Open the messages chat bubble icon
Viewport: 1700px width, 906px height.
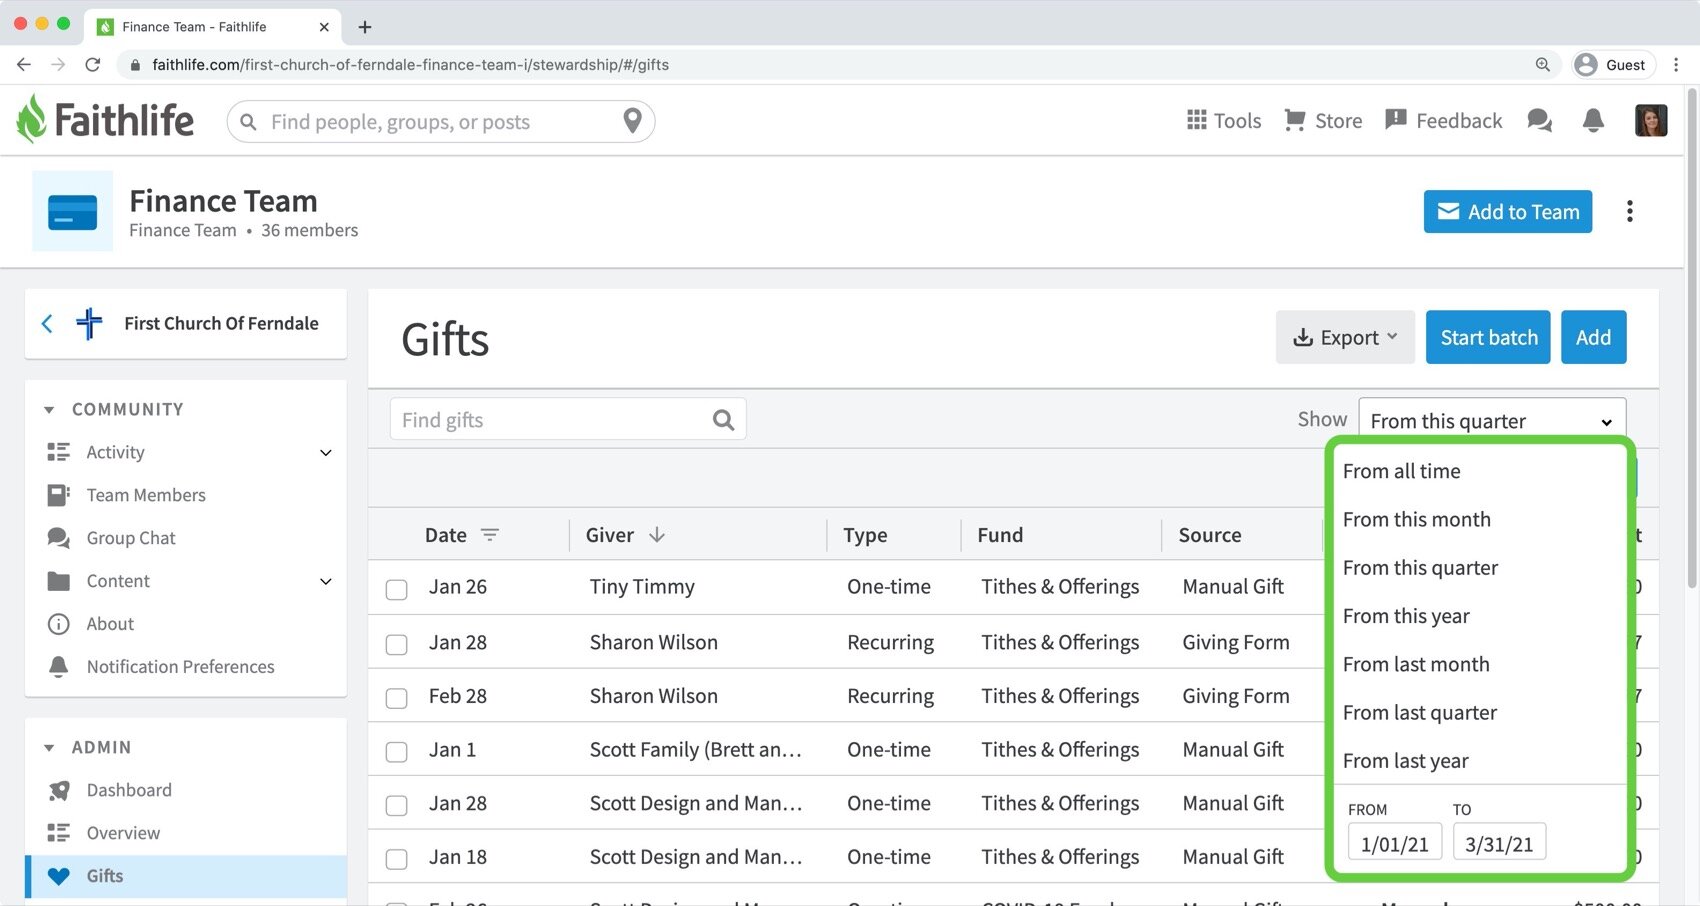pyautogui.click(x=1540, y=121)
